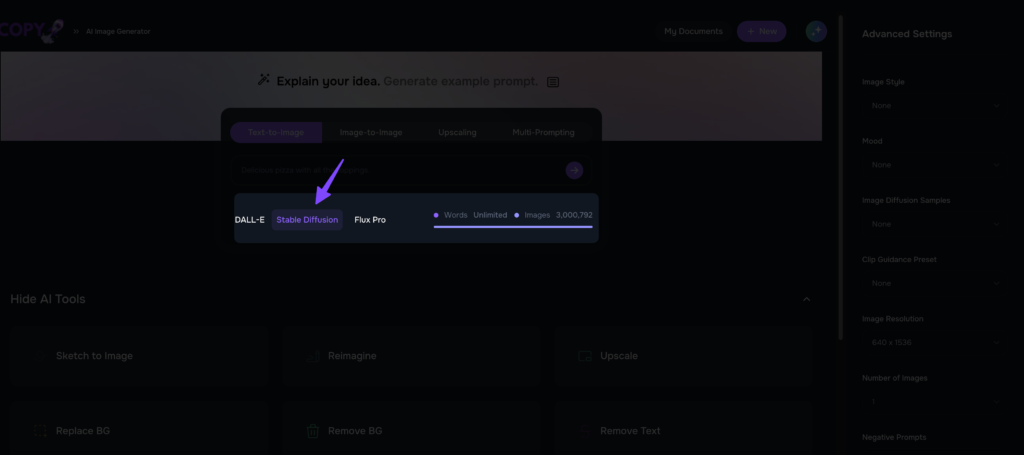This screenshot has height=455, width=1024.
Task: Select the Stable Diffusion model option
Action: [x=307, y=219]
